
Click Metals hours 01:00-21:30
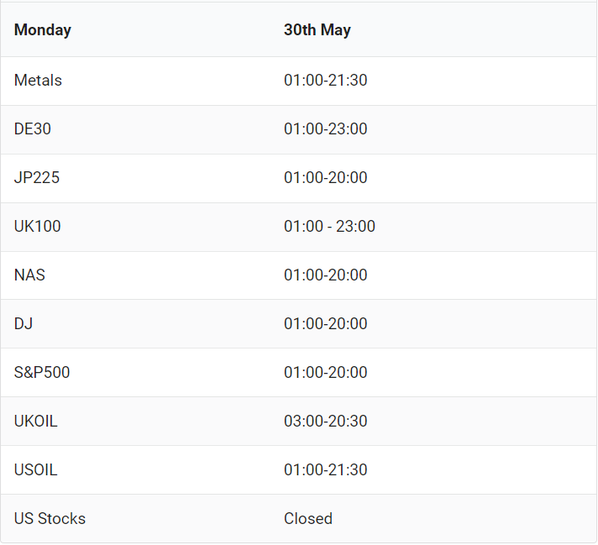pyautogui.click(x=325, y=80)
